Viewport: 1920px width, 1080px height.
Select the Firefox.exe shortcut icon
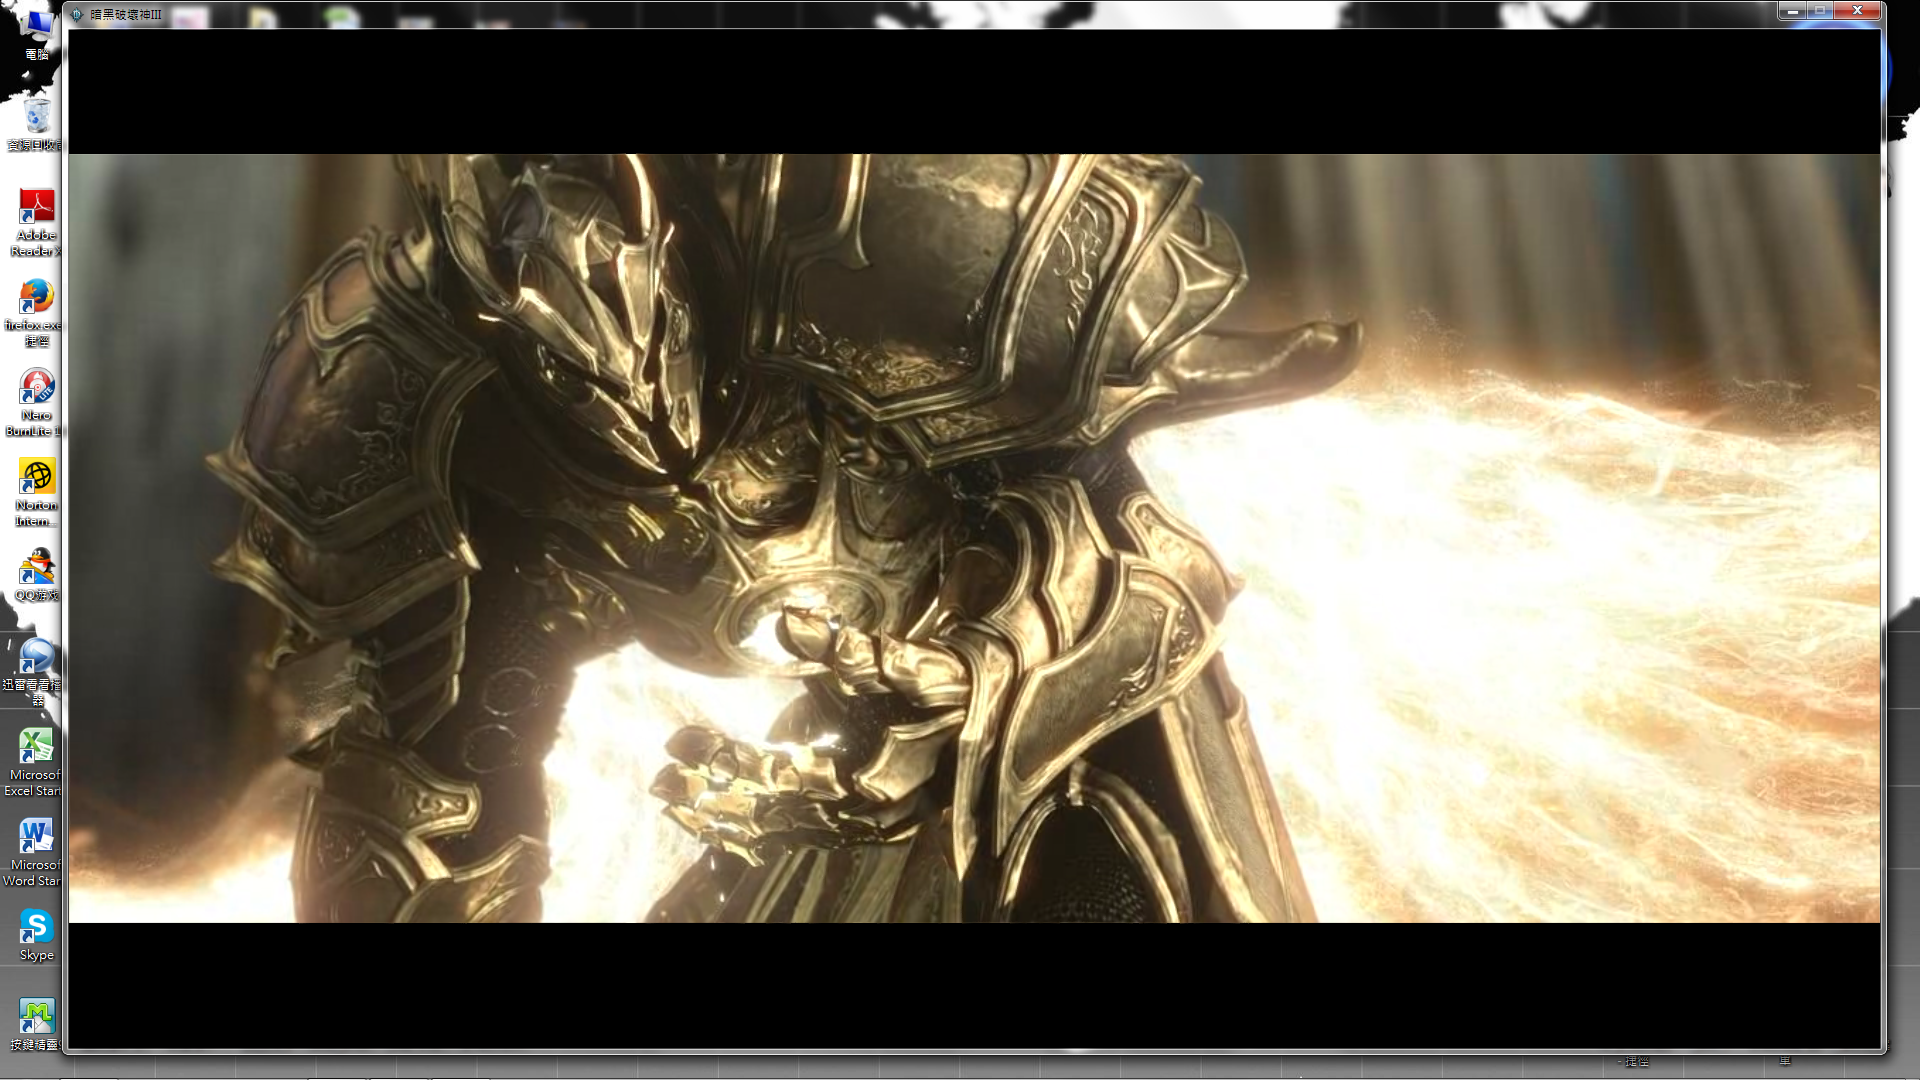pos(37,298)
